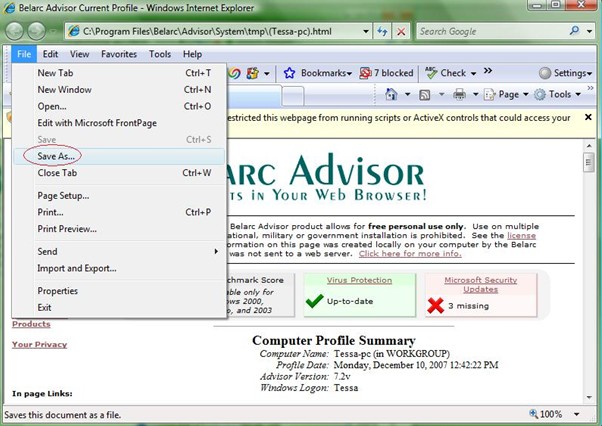This screenshot has height=426, width=602.
Task: Click the Bookmarks star icon
Action: click(x=289, y=73)
